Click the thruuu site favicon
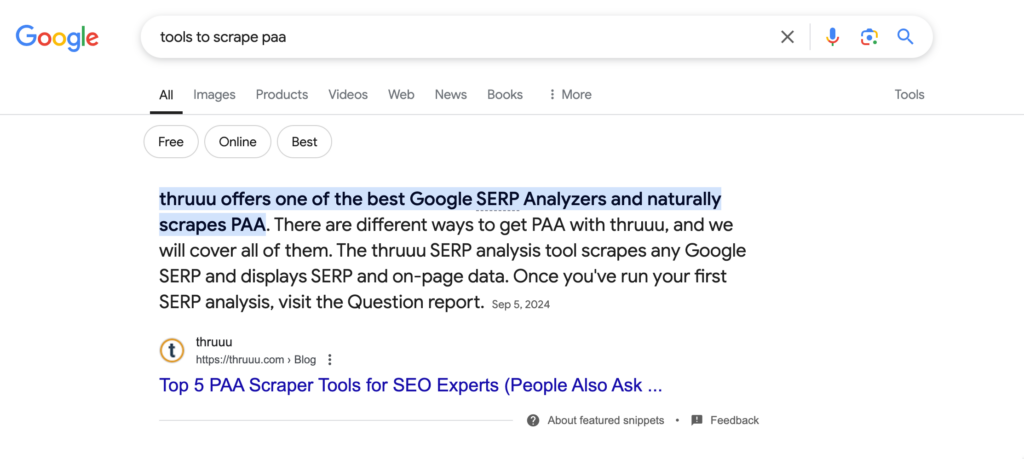 tap(172, 351)
